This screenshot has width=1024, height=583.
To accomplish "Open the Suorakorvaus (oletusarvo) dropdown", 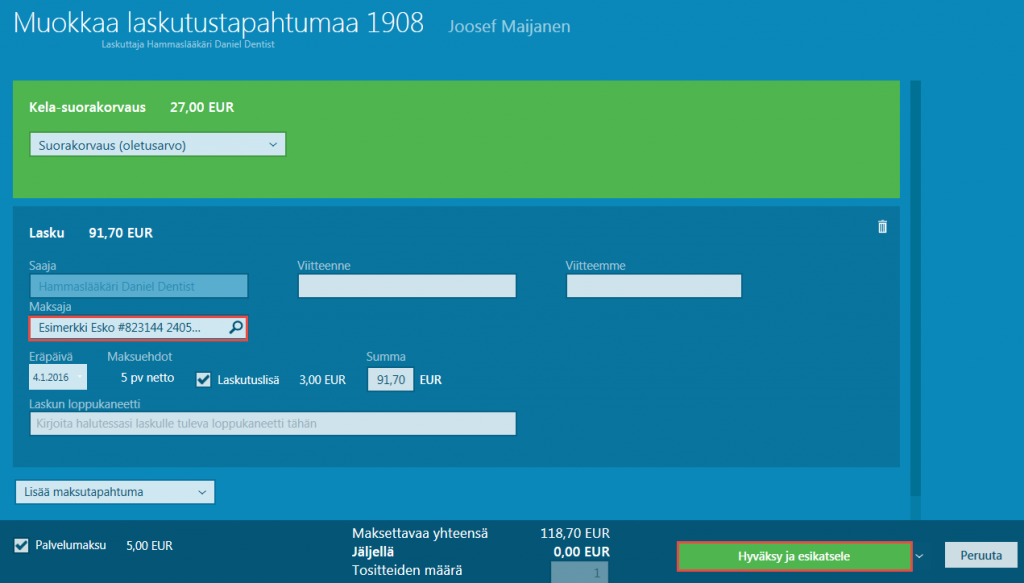I will coord(157,144).
